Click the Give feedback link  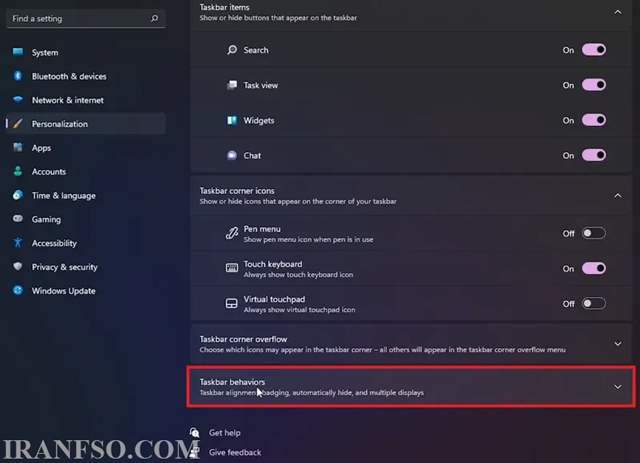(x=235, y=452)
